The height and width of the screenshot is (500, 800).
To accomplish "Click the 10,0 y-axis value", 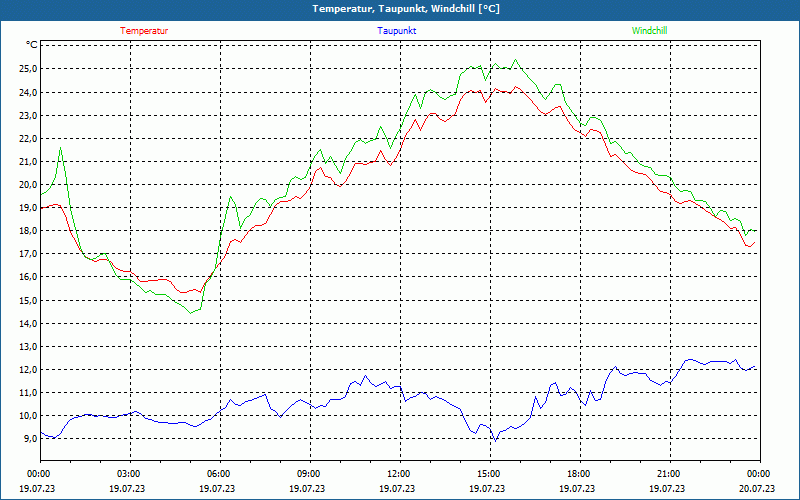I will pos(29,415).
